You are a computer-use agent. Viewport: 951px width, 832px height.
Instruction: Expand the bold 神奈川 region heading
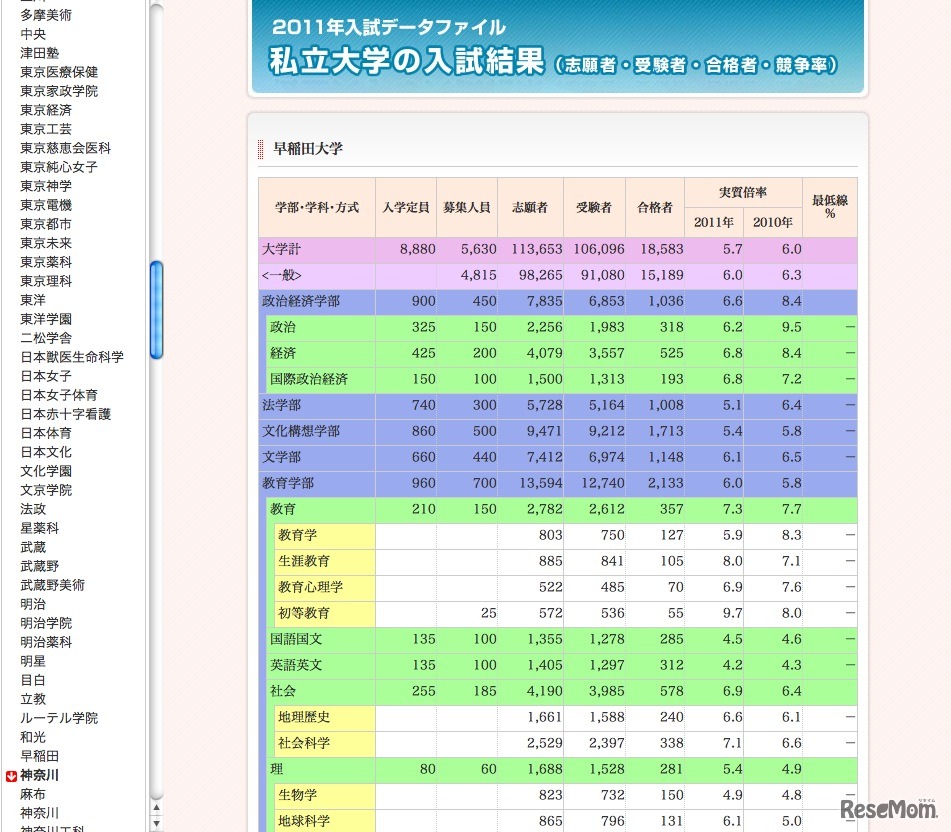pyautogui.click(x=39, y=775)
